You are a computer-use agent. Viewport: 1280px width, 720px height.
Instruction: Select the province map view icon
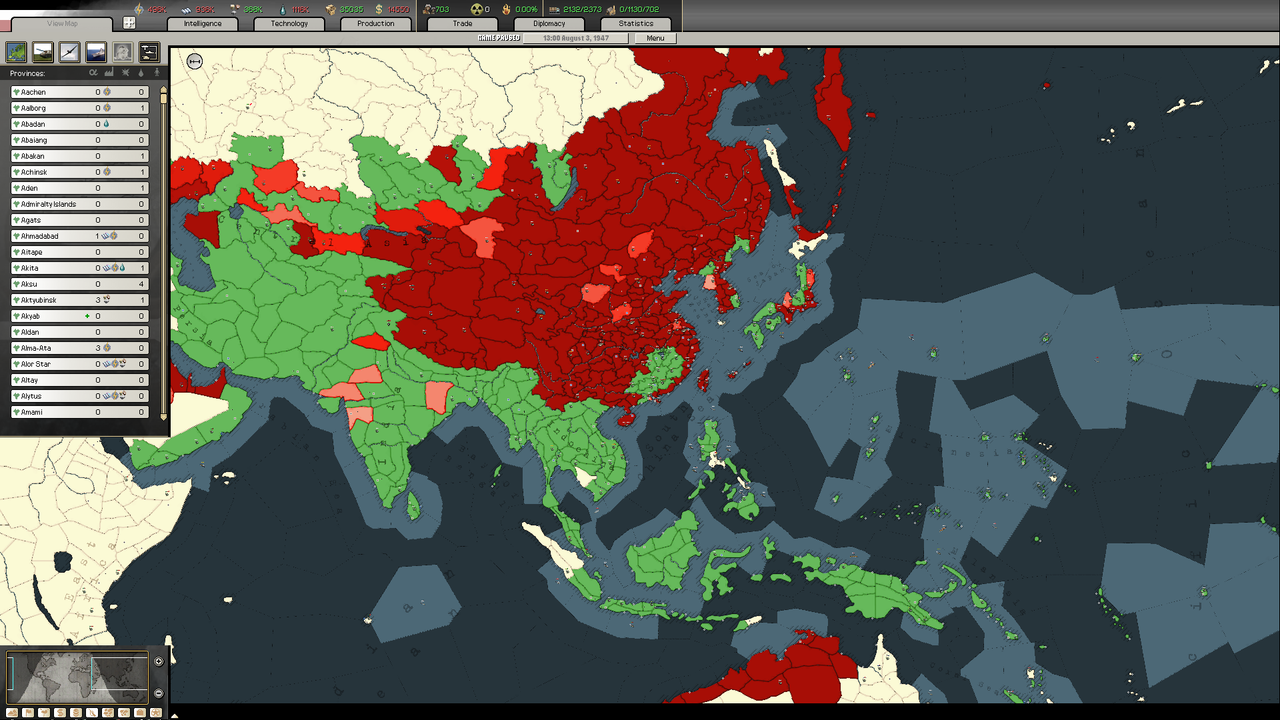tap(16, 51)
